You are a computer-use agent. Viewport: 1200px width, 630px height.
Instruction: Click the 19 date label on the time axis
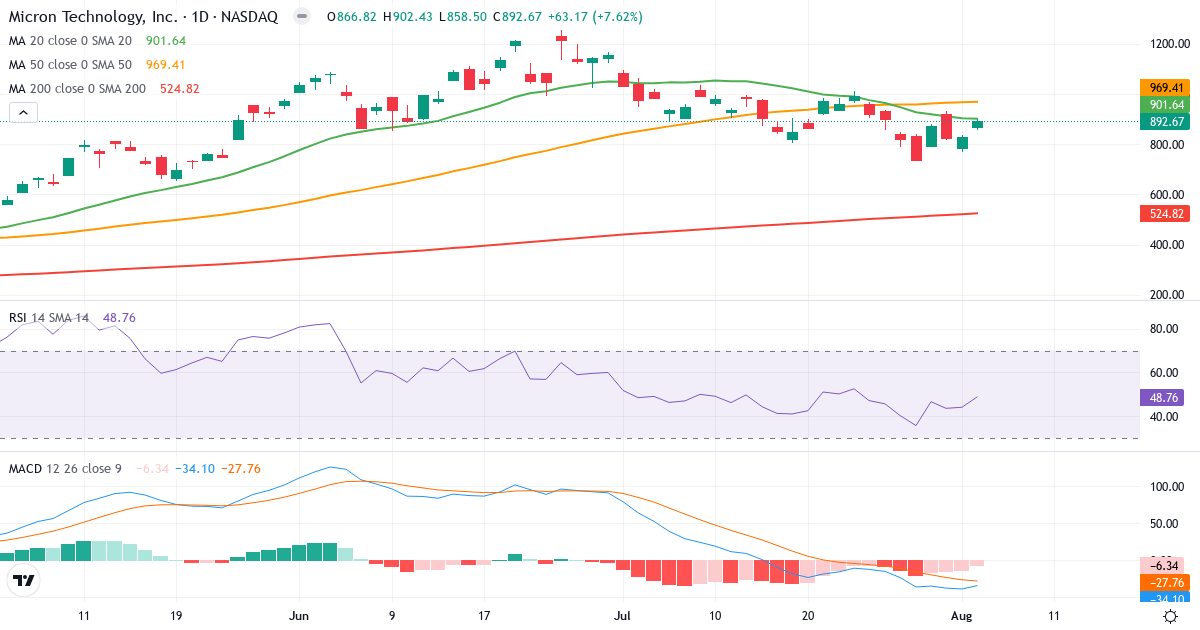[x=176, y=616]
